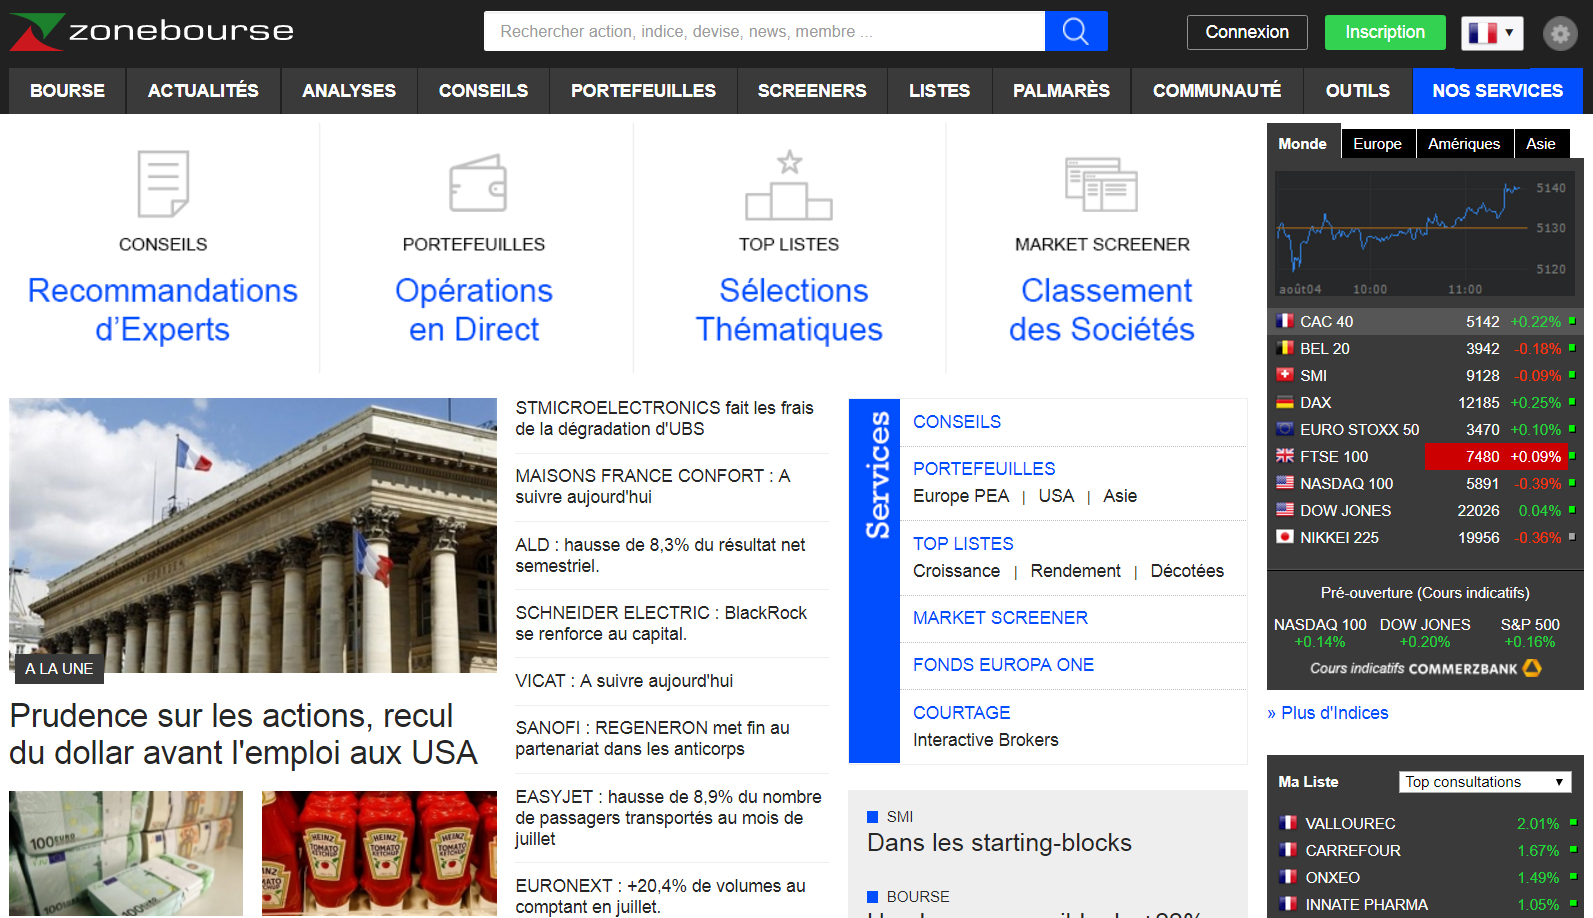Click the euro banknotes thumbnail

tap(126, 854)
